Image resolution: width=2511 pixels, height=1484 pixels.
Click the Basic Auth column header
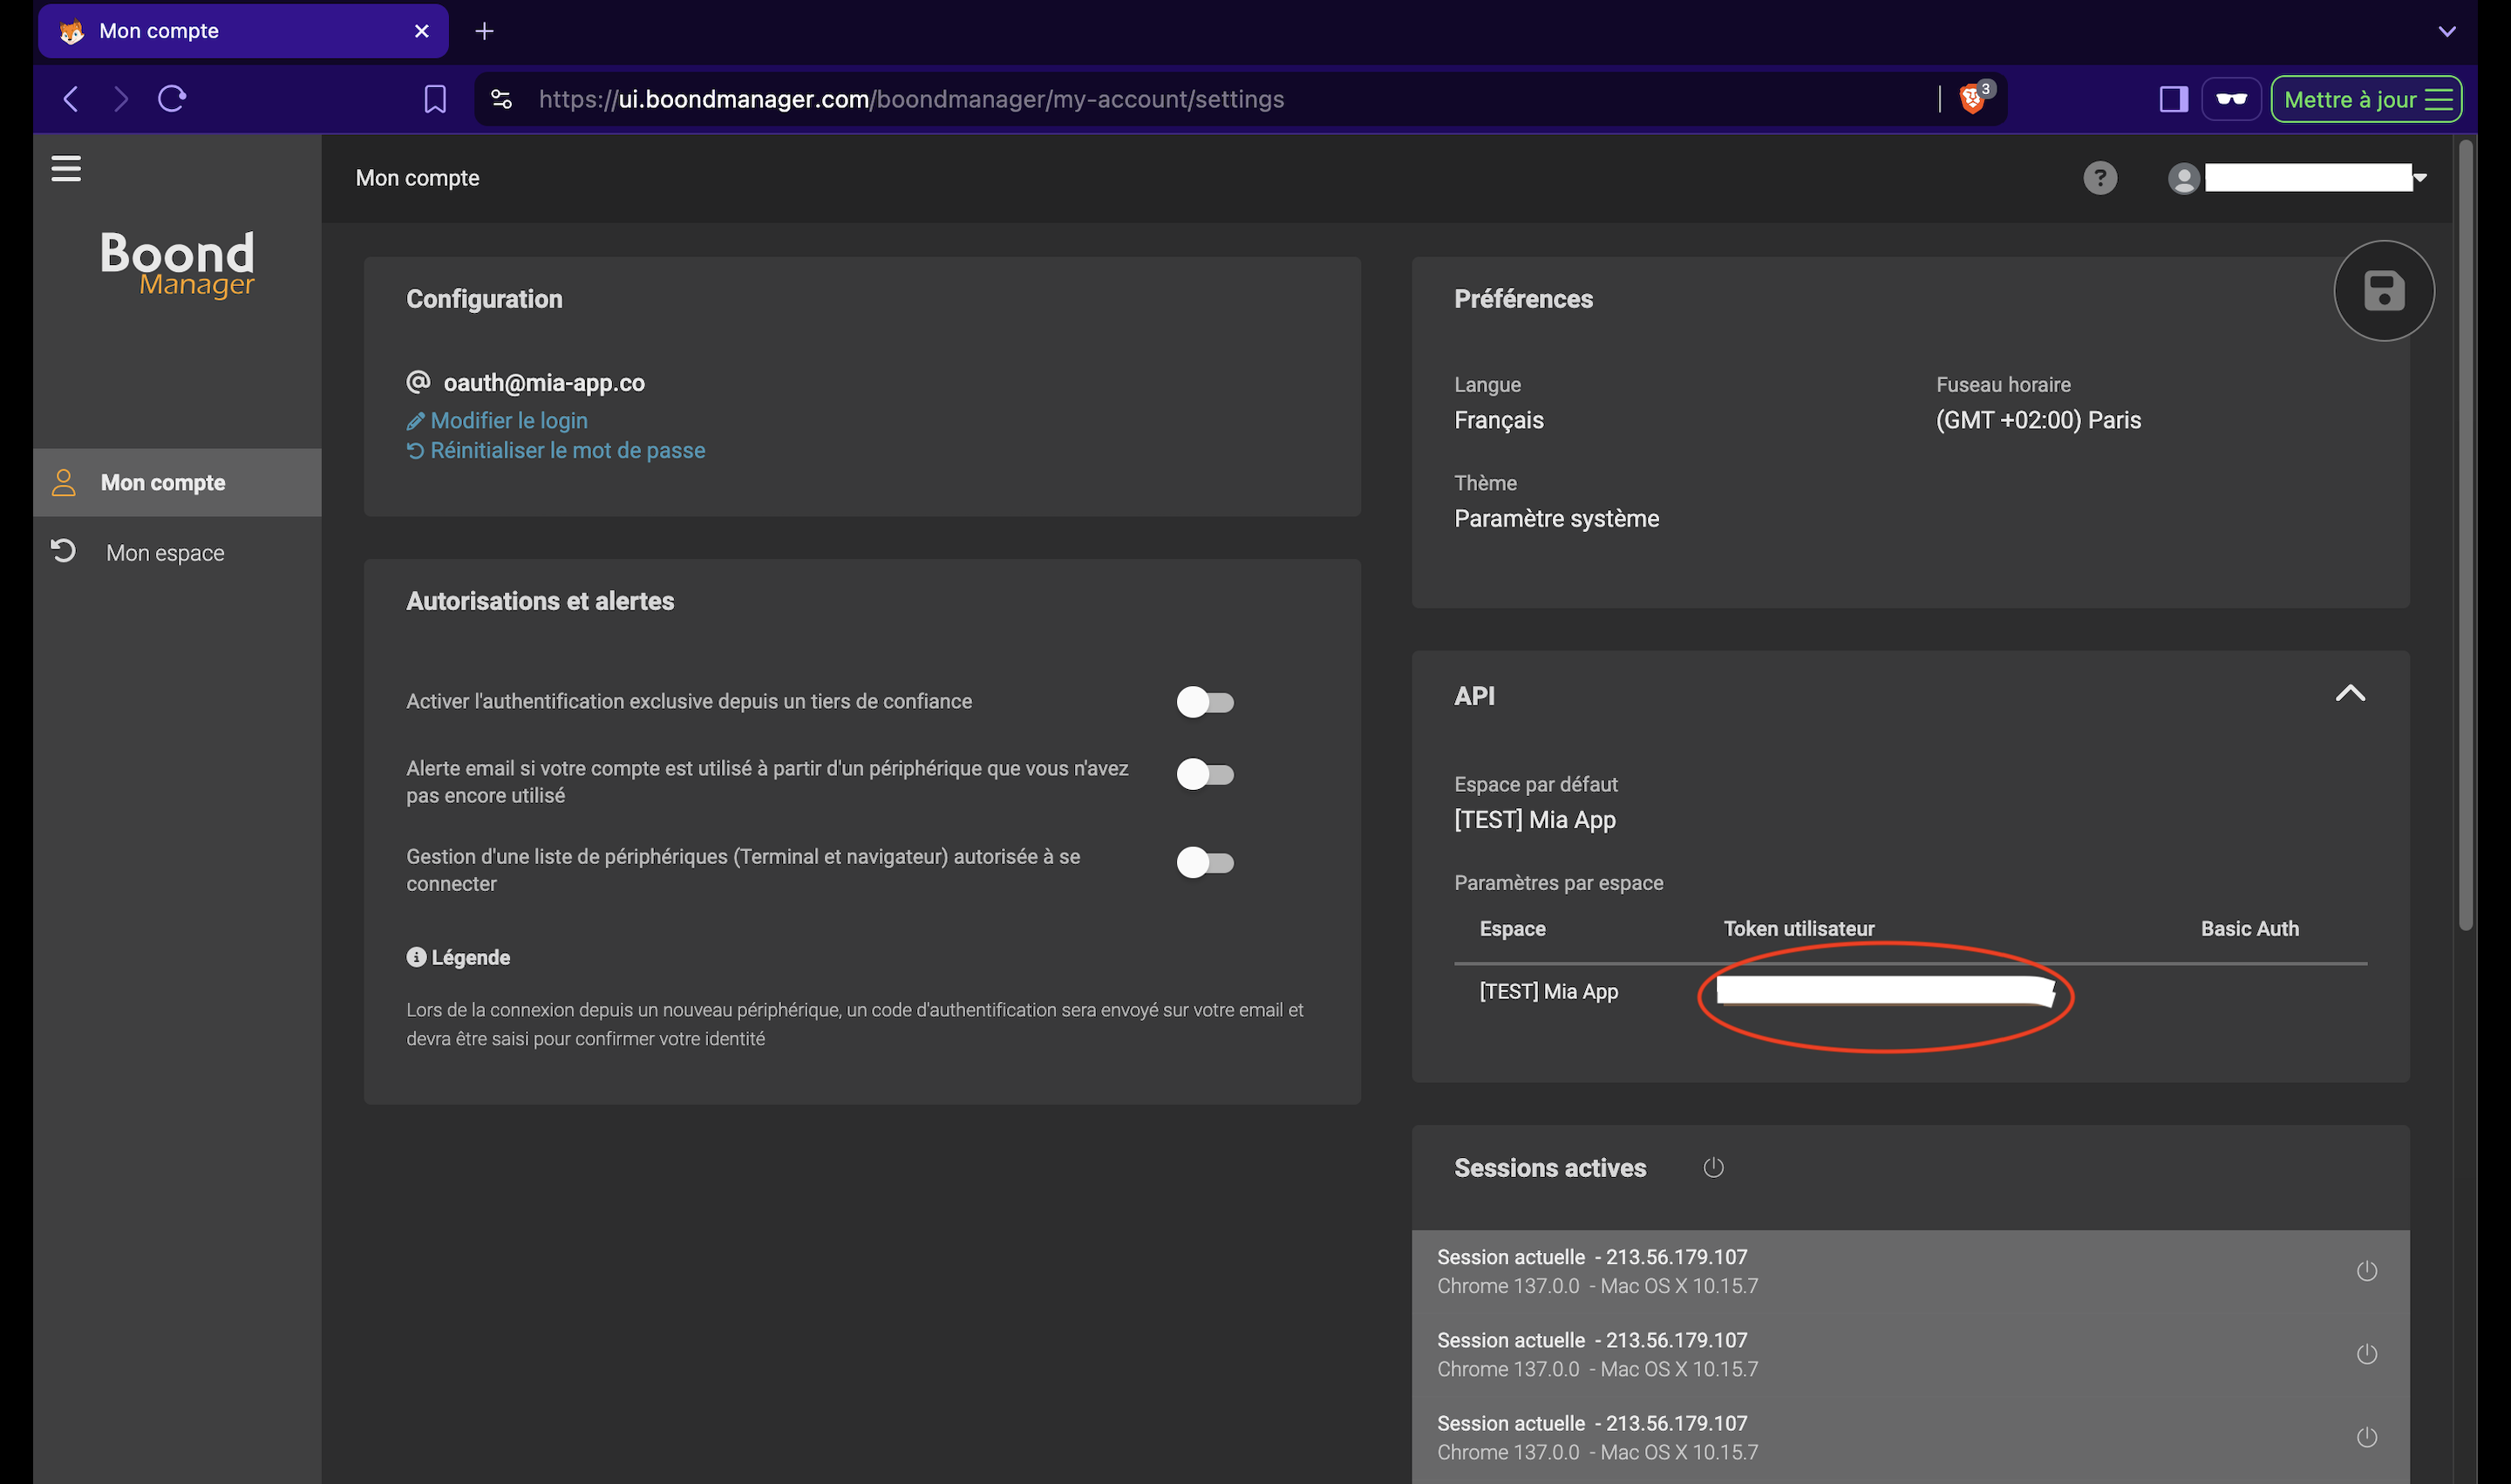point(2249,929)
